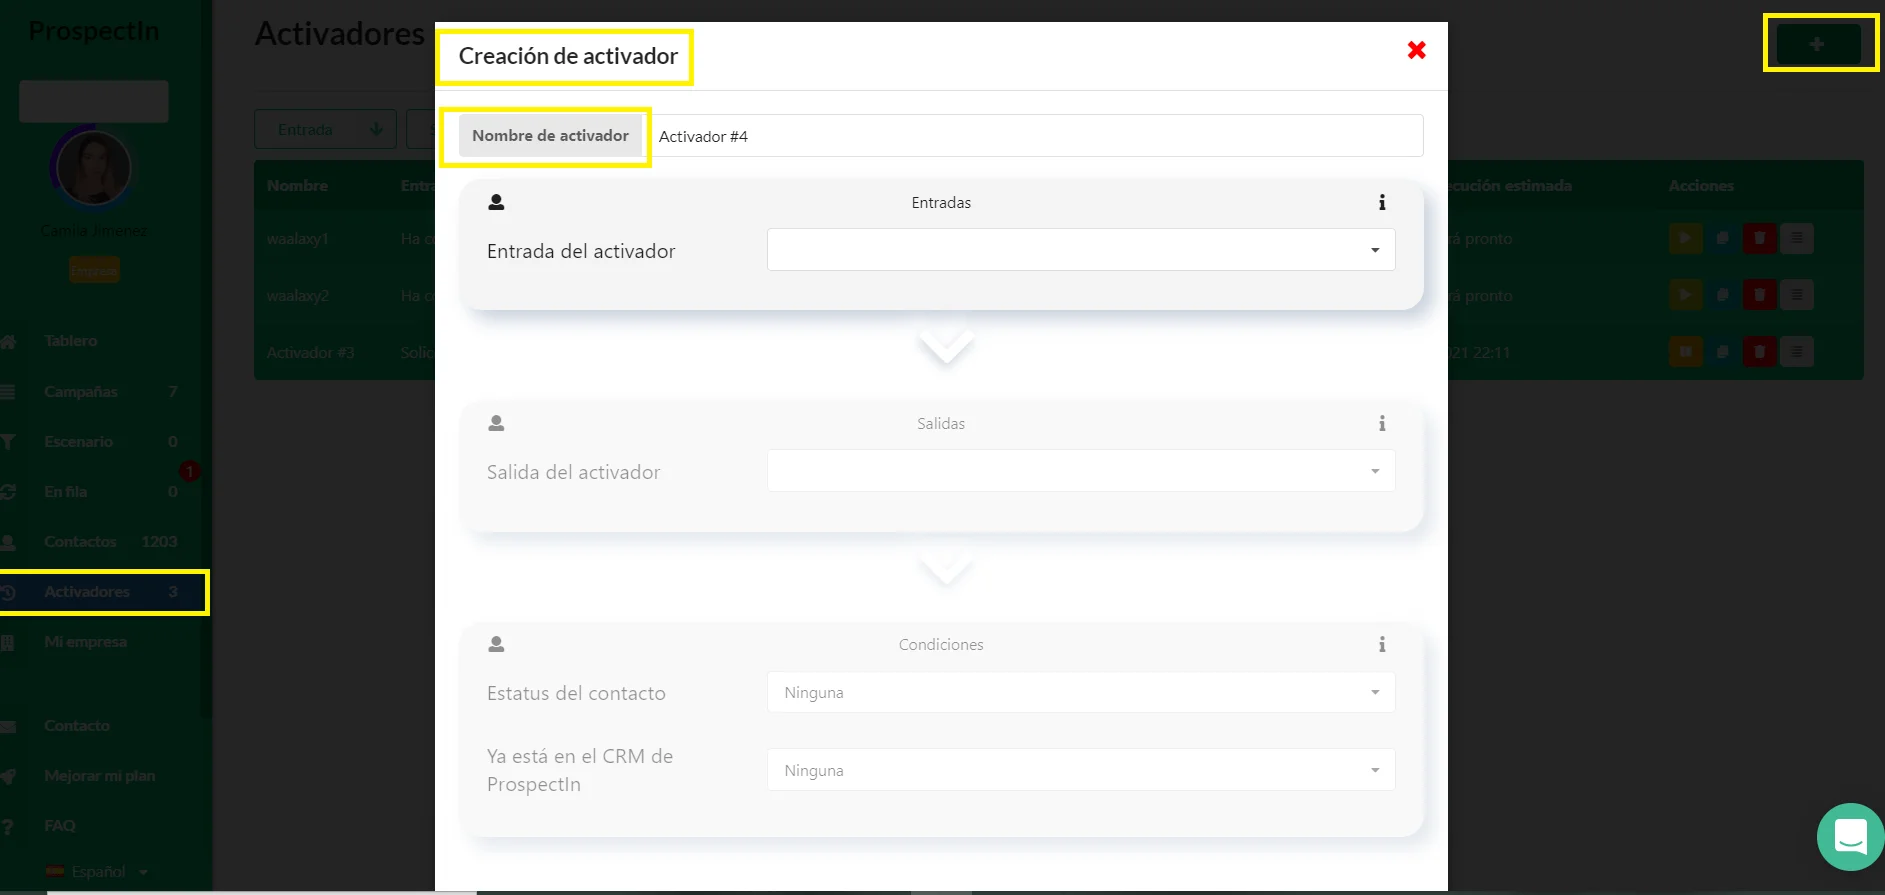Click the plus button to add activator
This screenshot has height=895, width=1885.
click(x=1818, y=44)
